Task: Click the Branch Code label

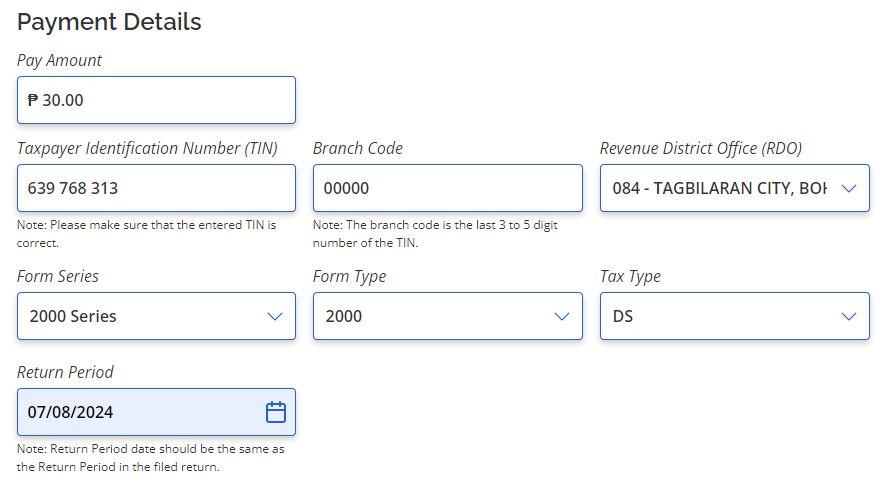Action: [358, 149]
